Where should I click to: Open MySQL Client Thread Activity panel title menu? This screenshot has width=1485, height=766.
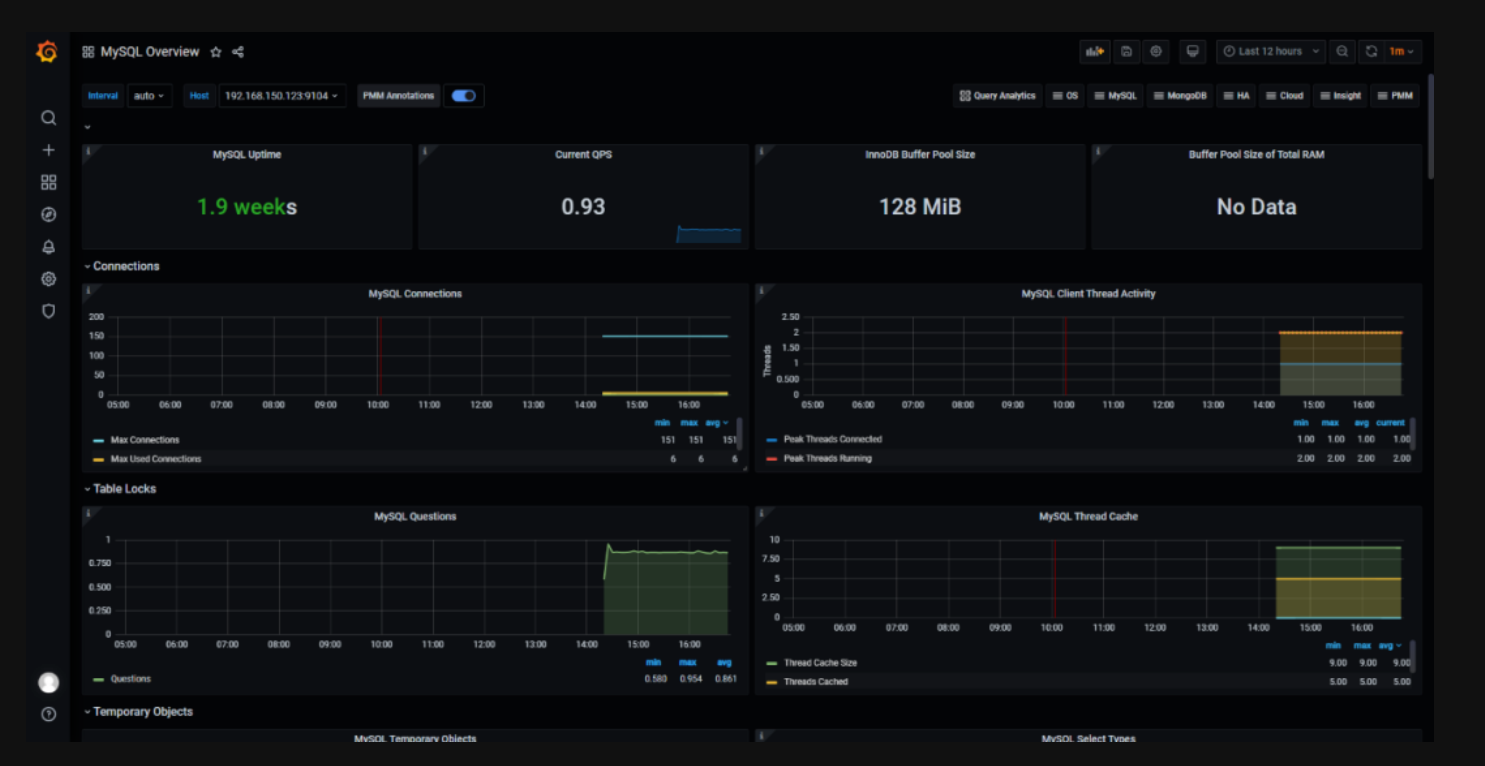click(1088, 294)
